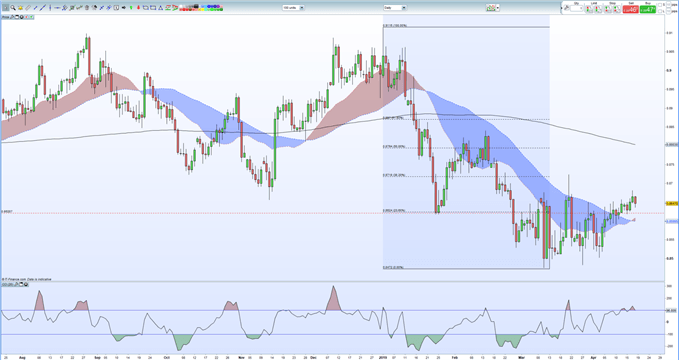Open the 100 units dropdown
The image size is (679, 360).
(293, 7)
